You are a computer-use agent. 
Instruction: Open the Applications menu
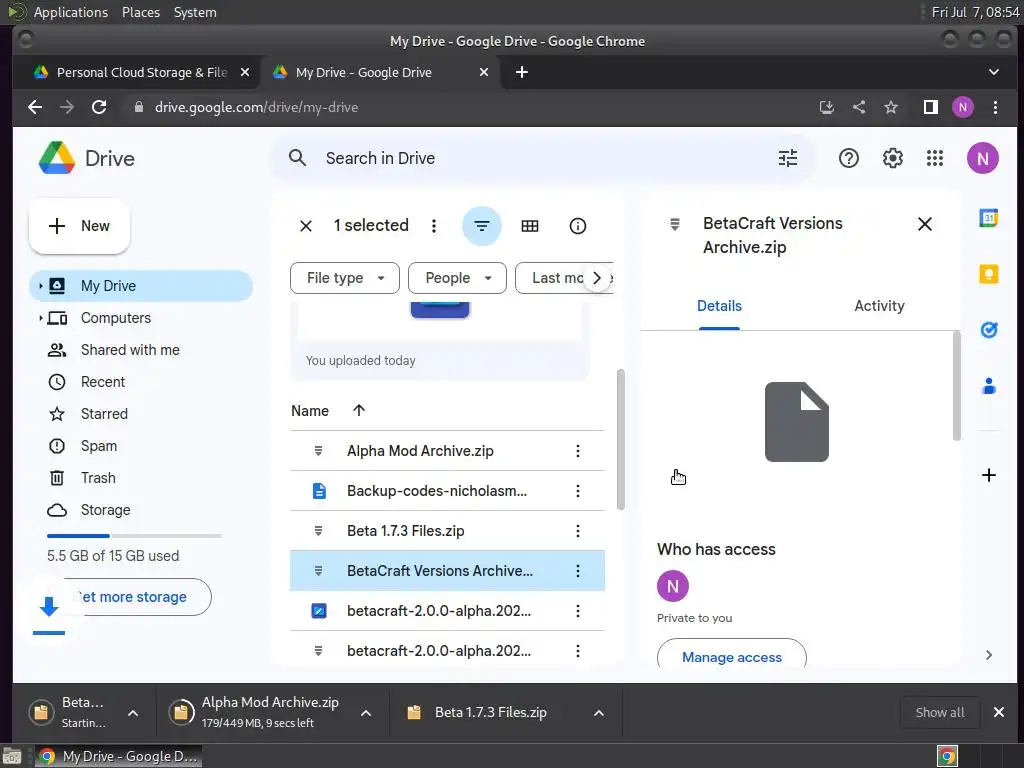71,12
